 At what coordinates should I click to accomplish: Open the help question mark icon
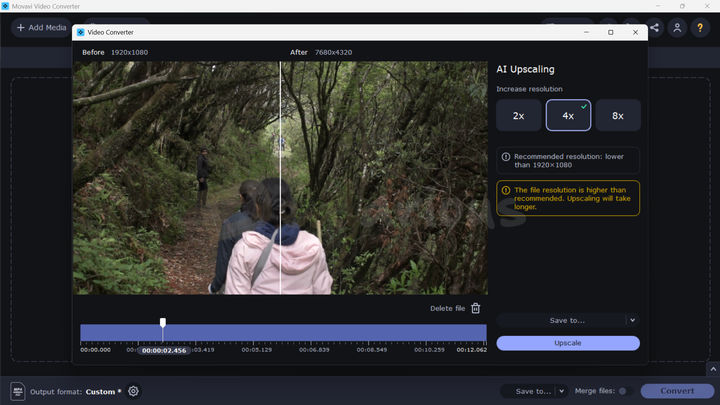pyautogui.click(x=702, y=28)
